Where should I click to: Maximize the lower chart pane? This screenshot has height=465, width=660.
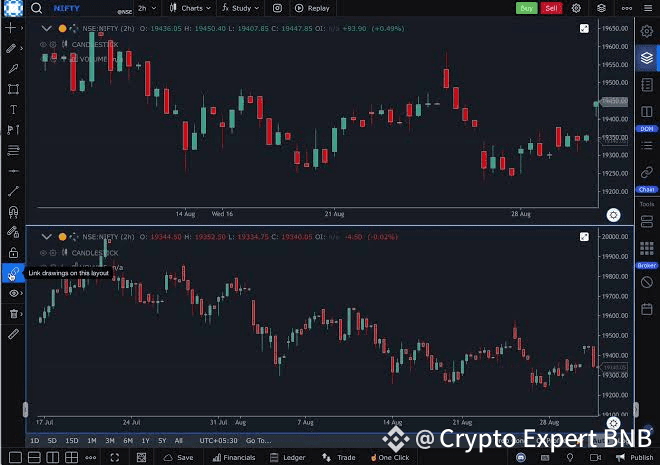point(584,237)
